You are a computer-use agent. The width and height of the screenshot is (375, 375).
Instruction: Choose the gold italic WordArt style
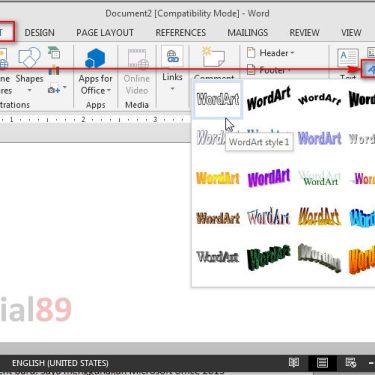tap(319, 217)
